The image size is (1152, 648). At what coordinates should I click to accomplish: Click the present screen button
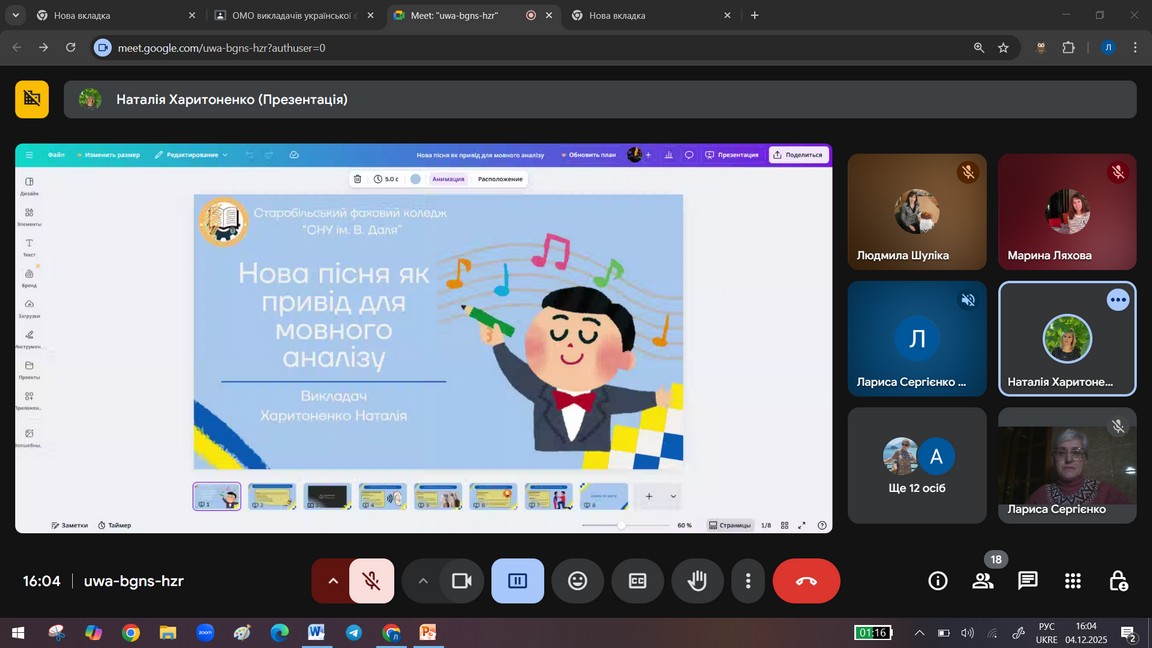tap(517, 581)
